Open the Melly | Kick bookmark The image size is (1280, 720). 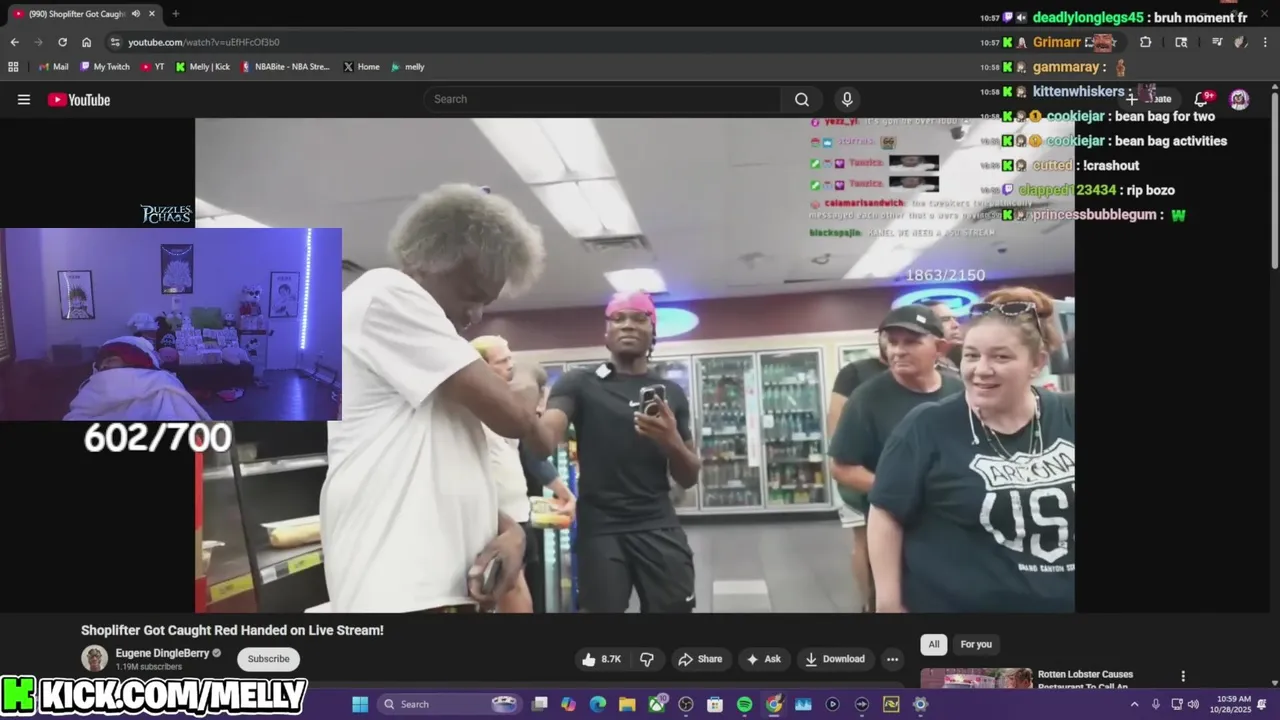point(202,67)
